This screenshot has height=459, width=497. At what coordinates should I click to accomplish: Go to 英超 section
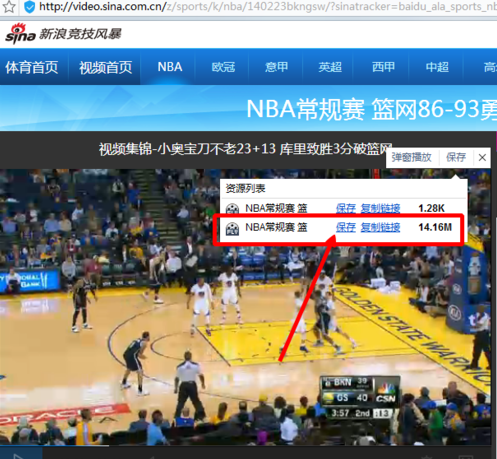pyautogui.click(x=330, y=67)
